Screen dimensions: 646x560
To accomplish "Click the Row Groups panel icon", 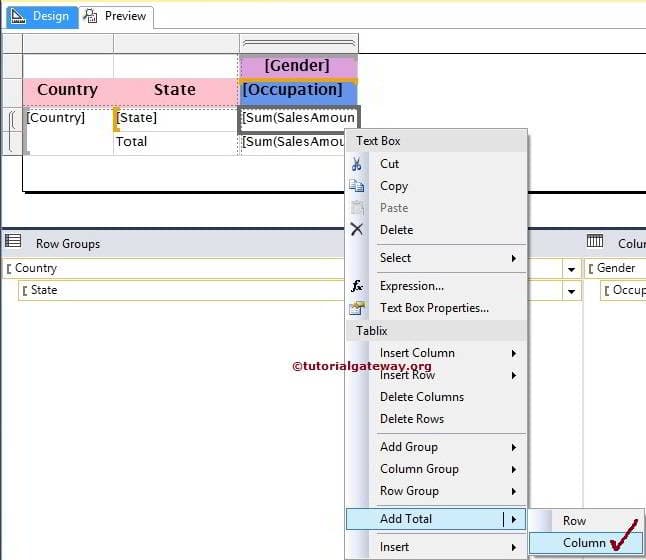I will 13,240.
